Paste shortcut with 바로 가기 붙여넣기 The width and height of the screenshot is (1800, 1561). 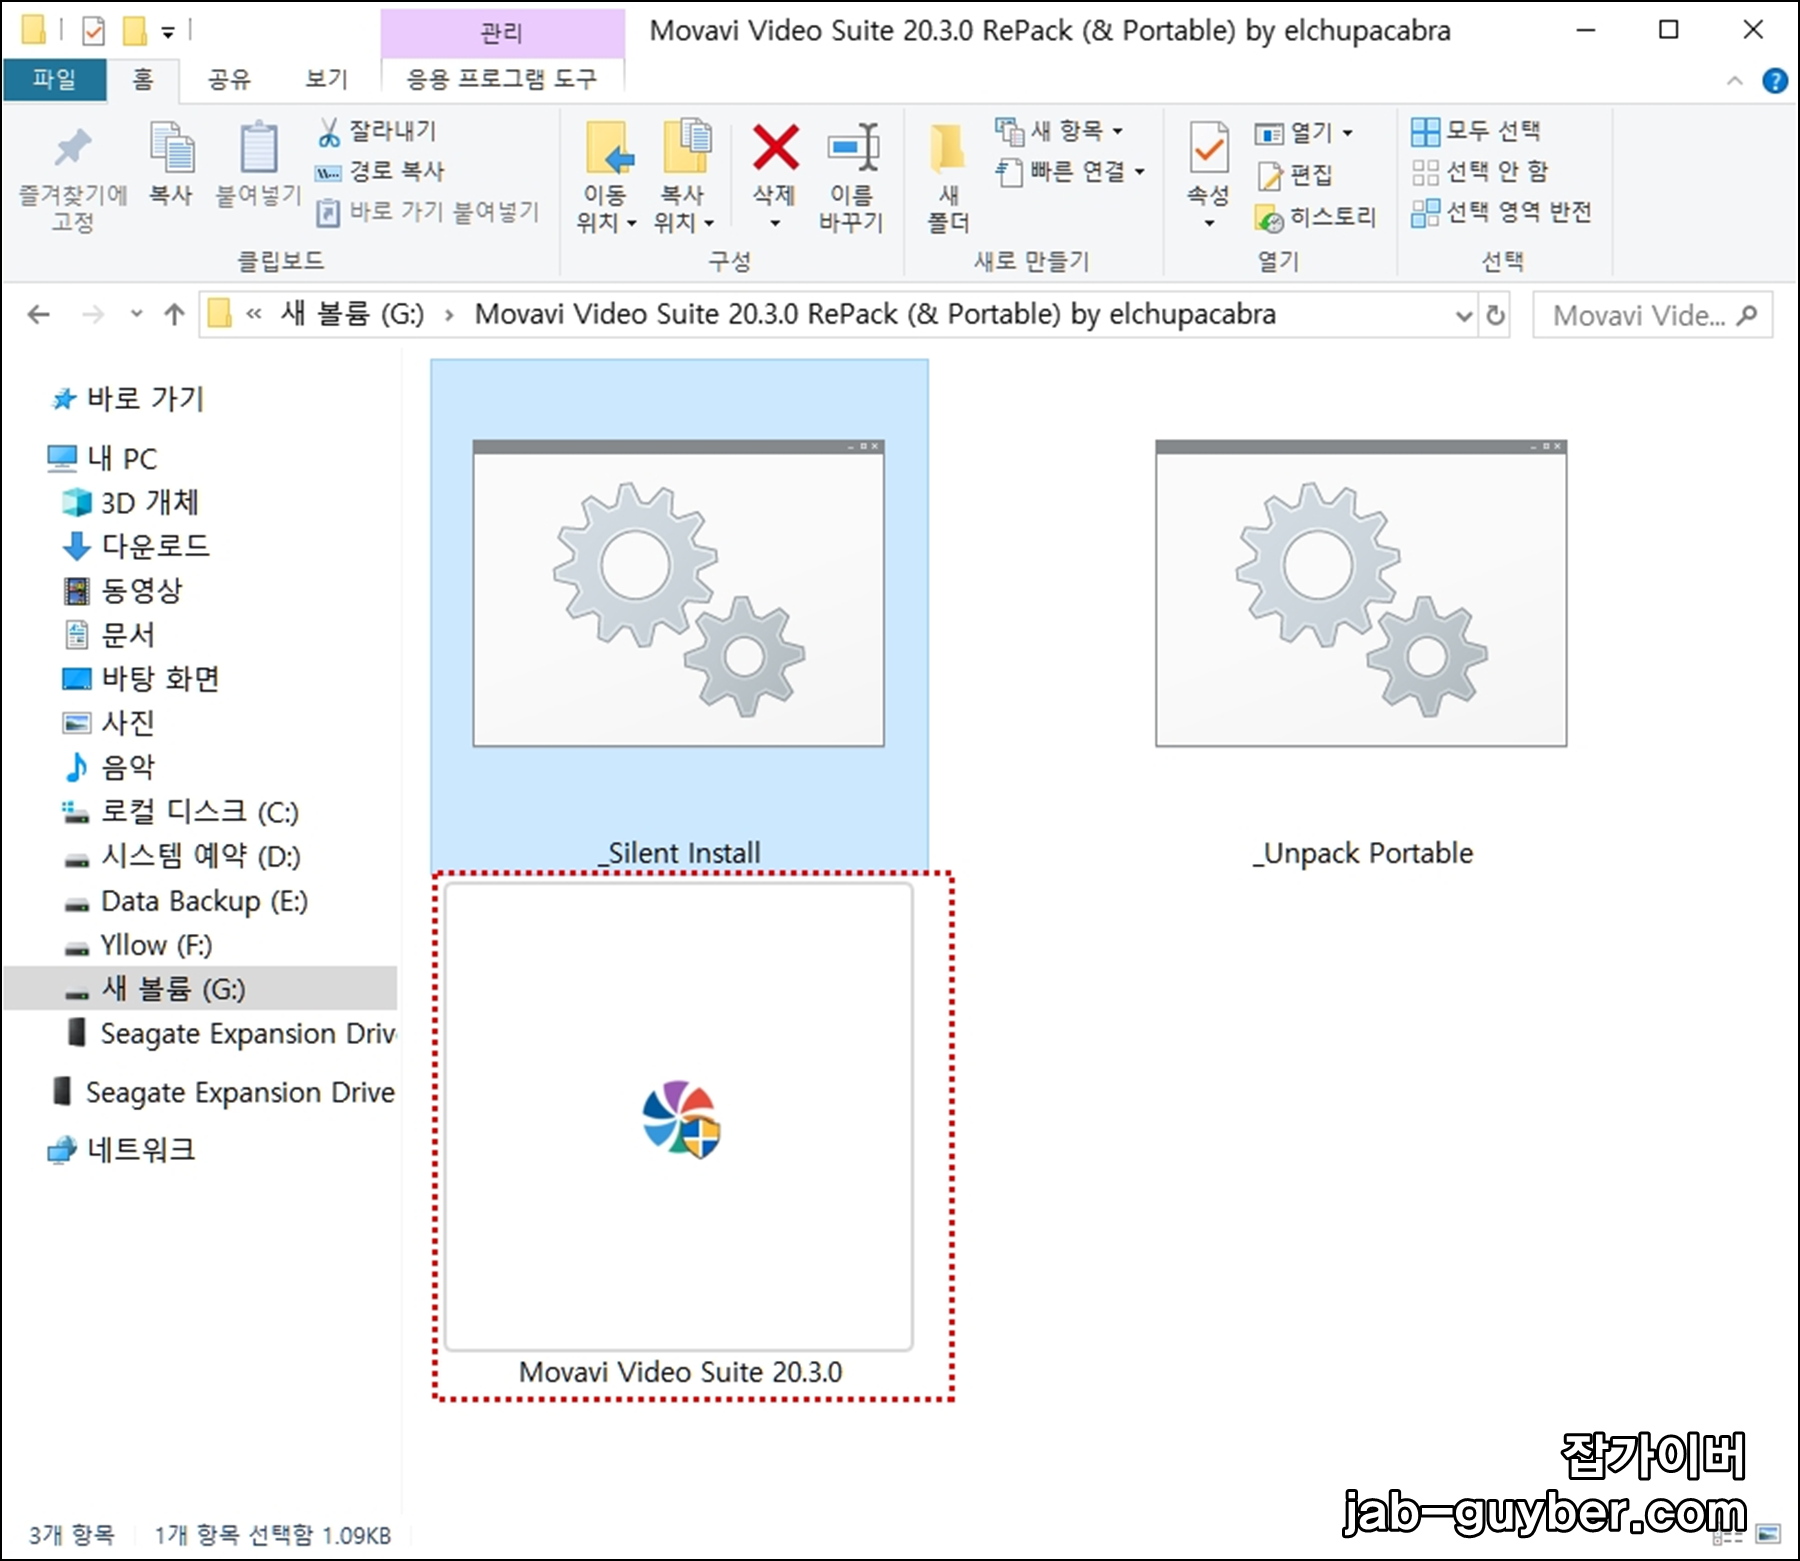pos(428,212)
